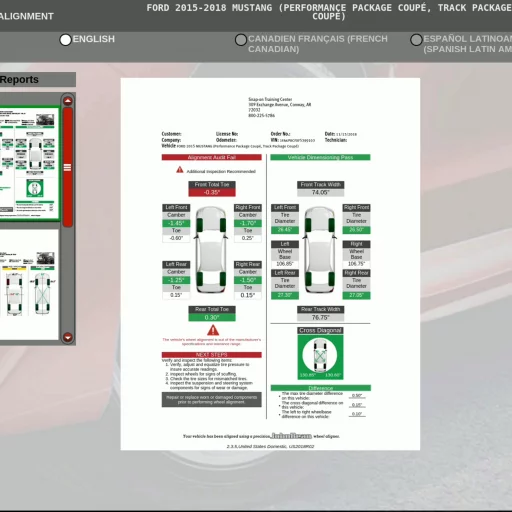The height and width of the screenshot is (512, 512).
Task: Open the first green-bordered report thumbnail
Action: click(29, 163)
